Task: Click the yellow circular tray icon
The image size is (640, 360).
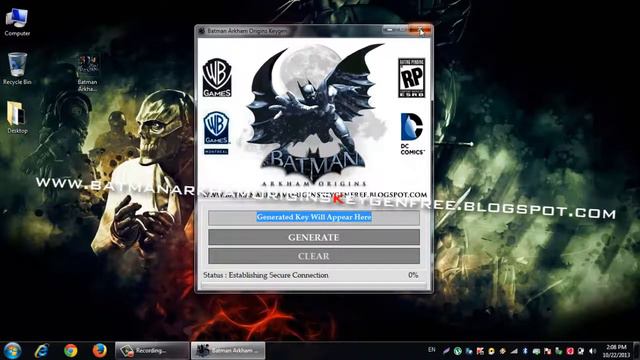Action: pos(491,351)
